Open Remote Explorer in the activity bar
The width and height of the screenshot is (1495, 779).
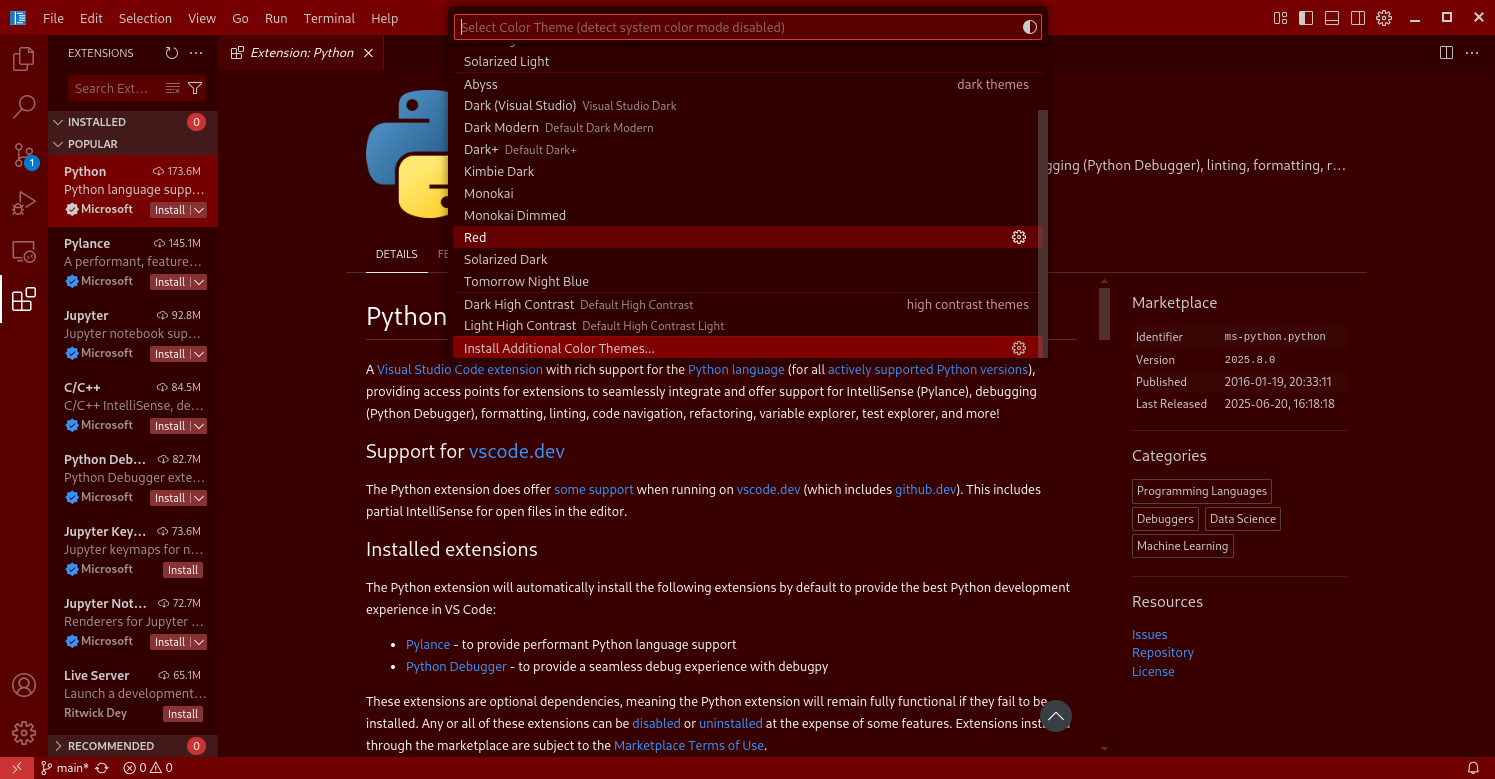pyautogui.click(x=24, y=252)
